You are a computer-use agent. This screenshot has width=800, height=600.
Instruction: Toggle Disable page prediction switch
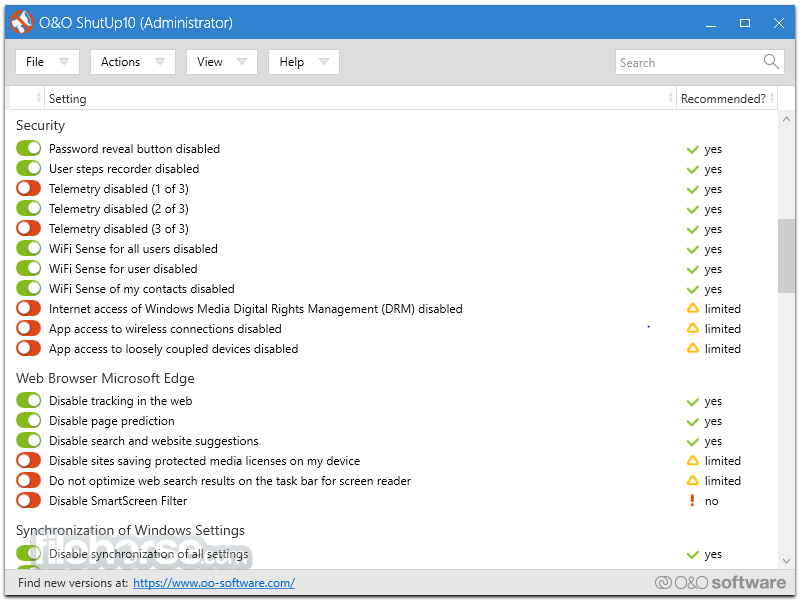(x=29, y=420)
